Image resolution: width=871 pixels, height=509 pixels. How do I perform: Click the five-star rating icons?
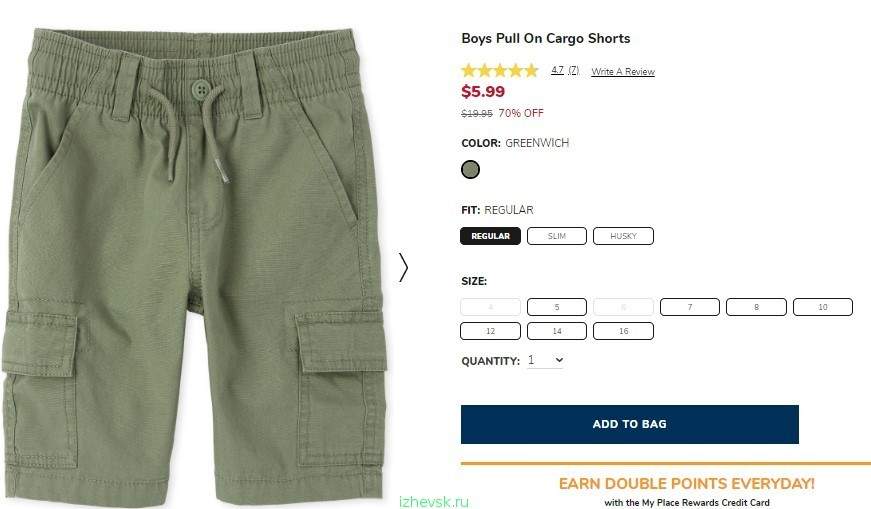click(500, 71)
